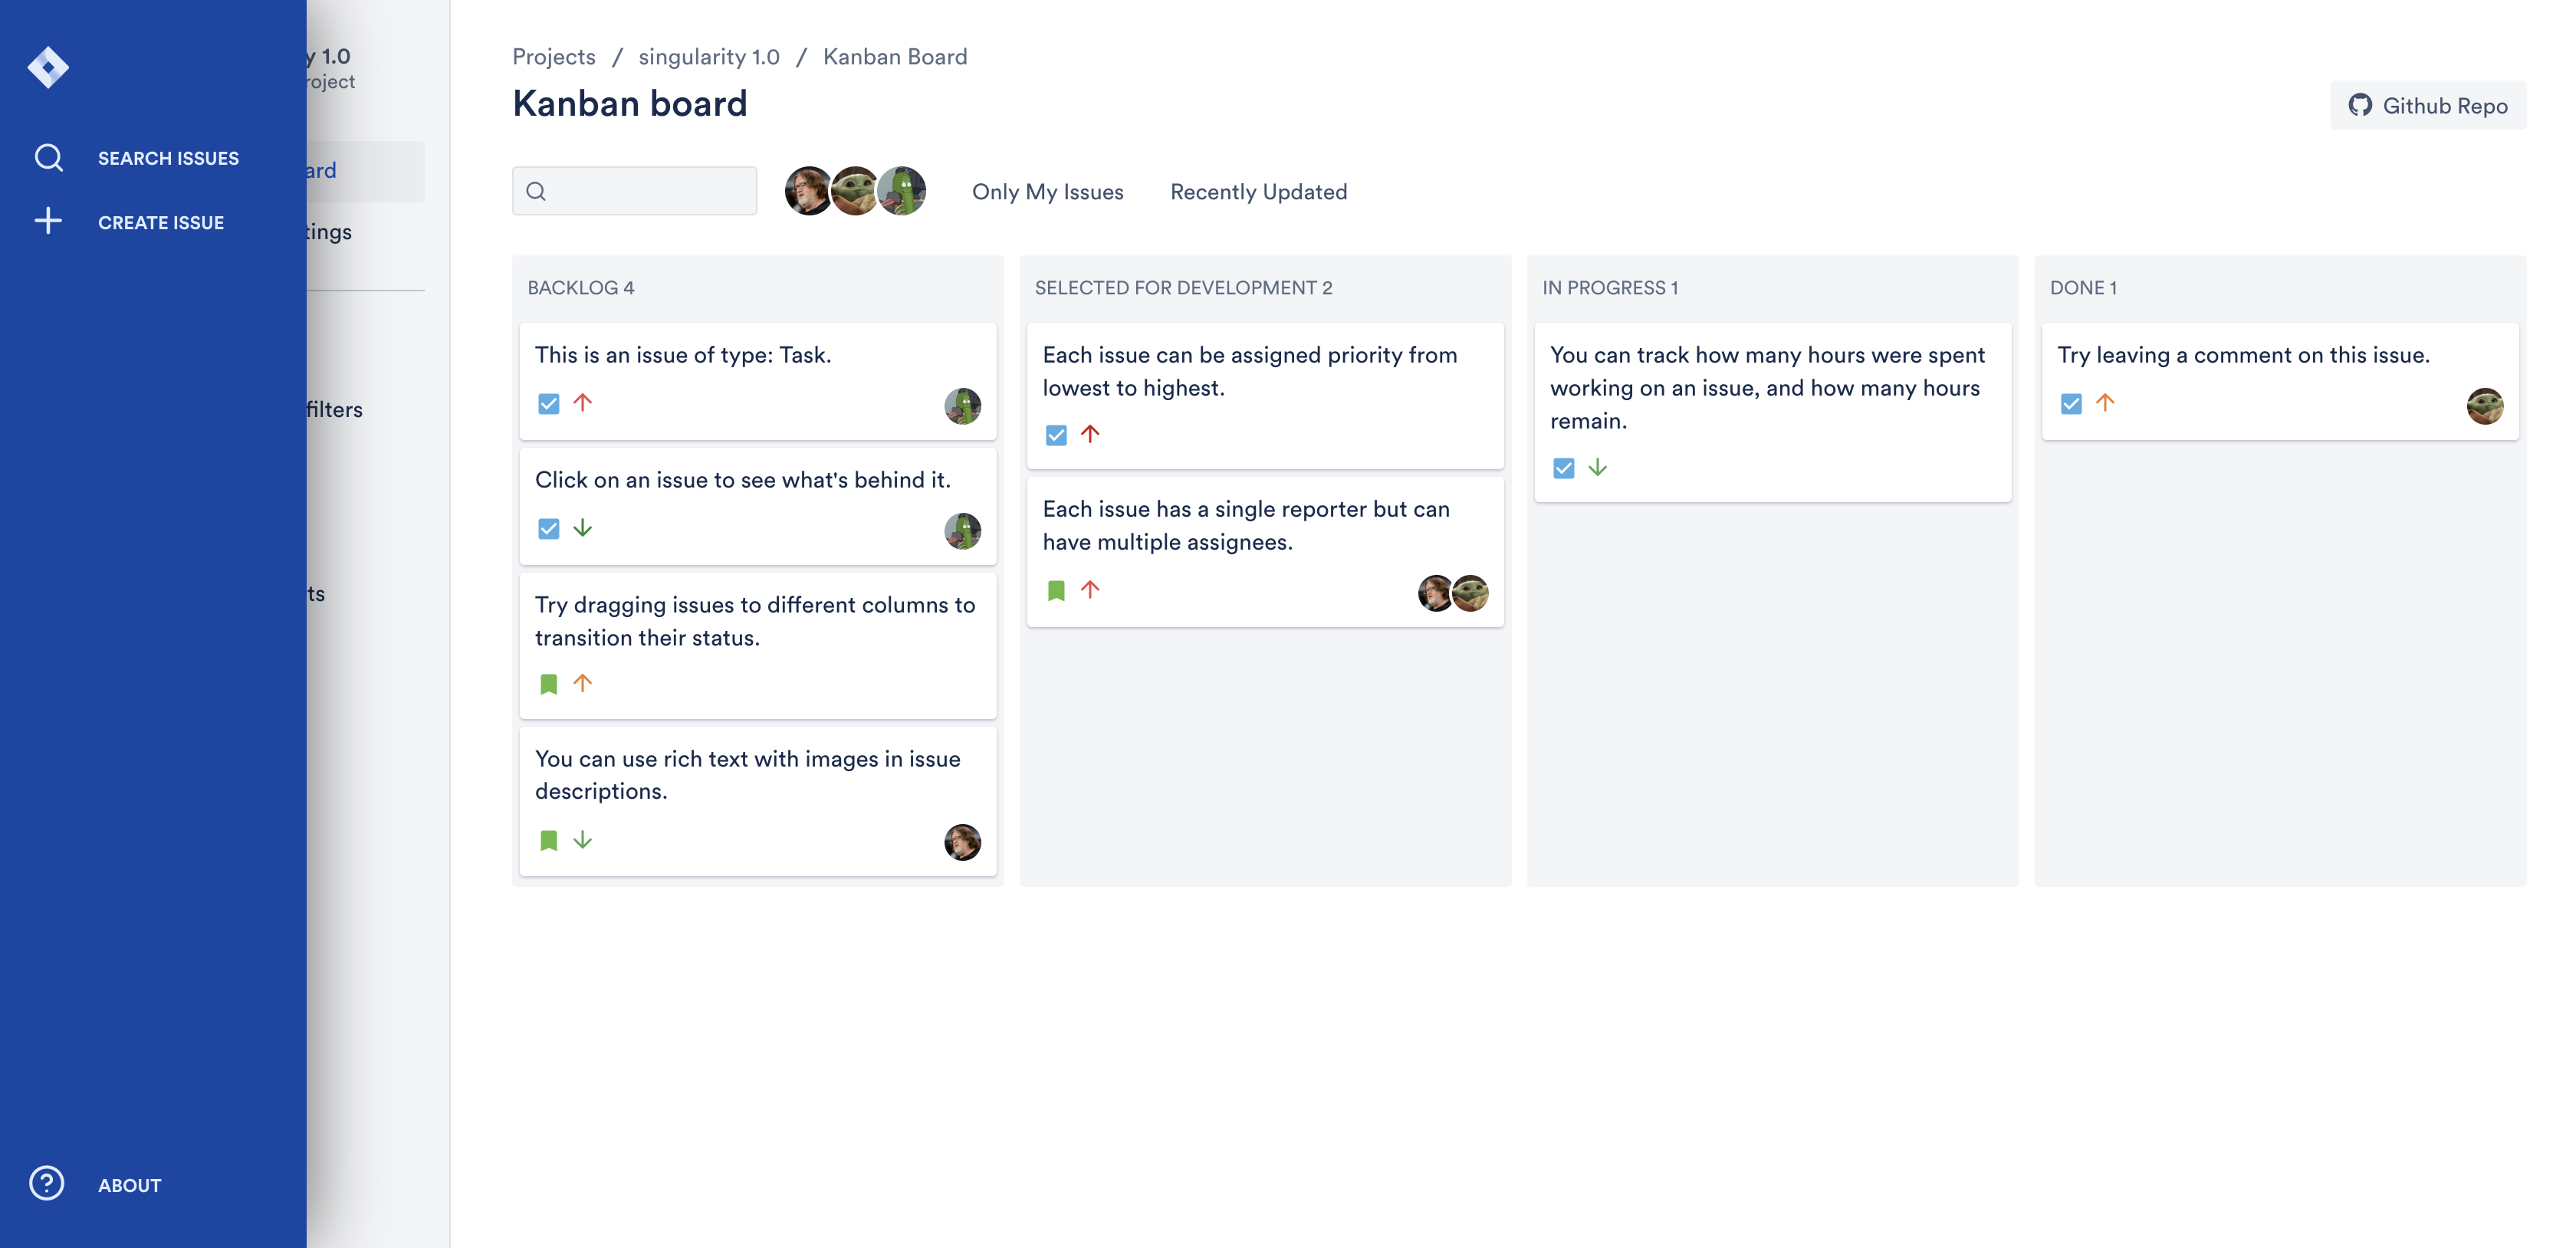Click high priority red arrow on priority card
2576x1248 pixels.
coord(1090,434)
